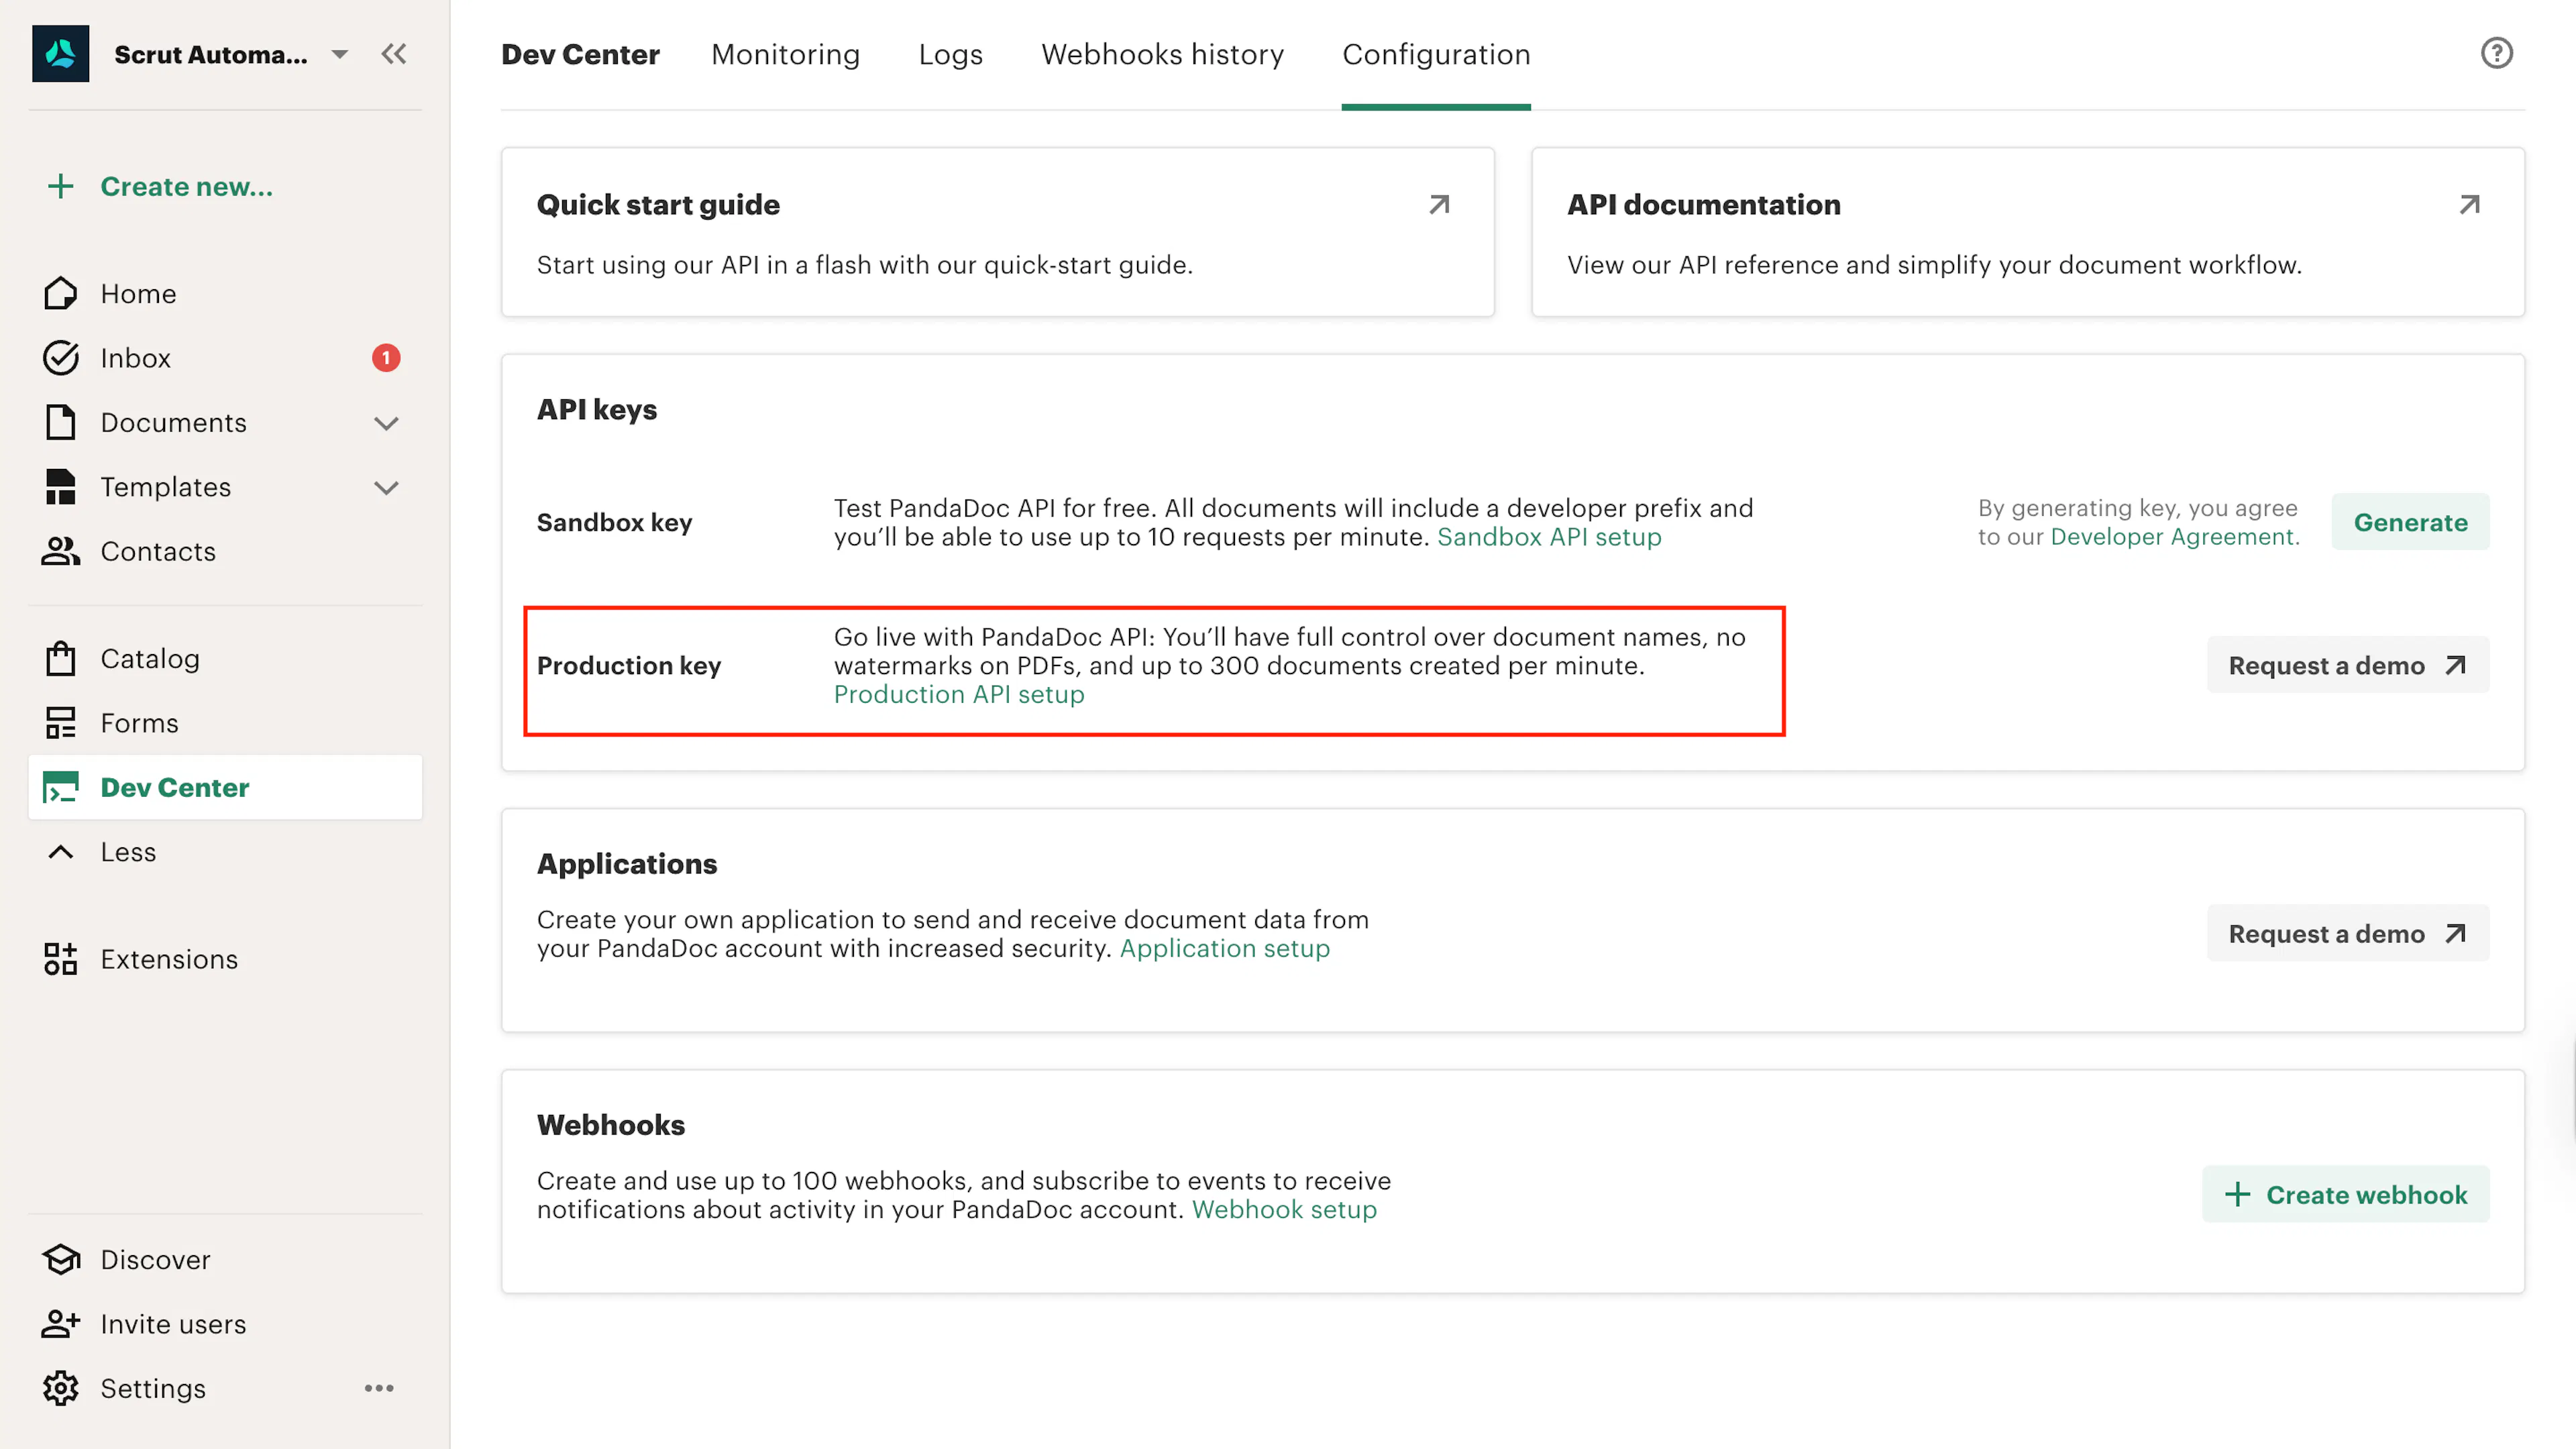Open Settings three-dot more options
The image size is (2576, 1449).
(x=379, y=1388)
